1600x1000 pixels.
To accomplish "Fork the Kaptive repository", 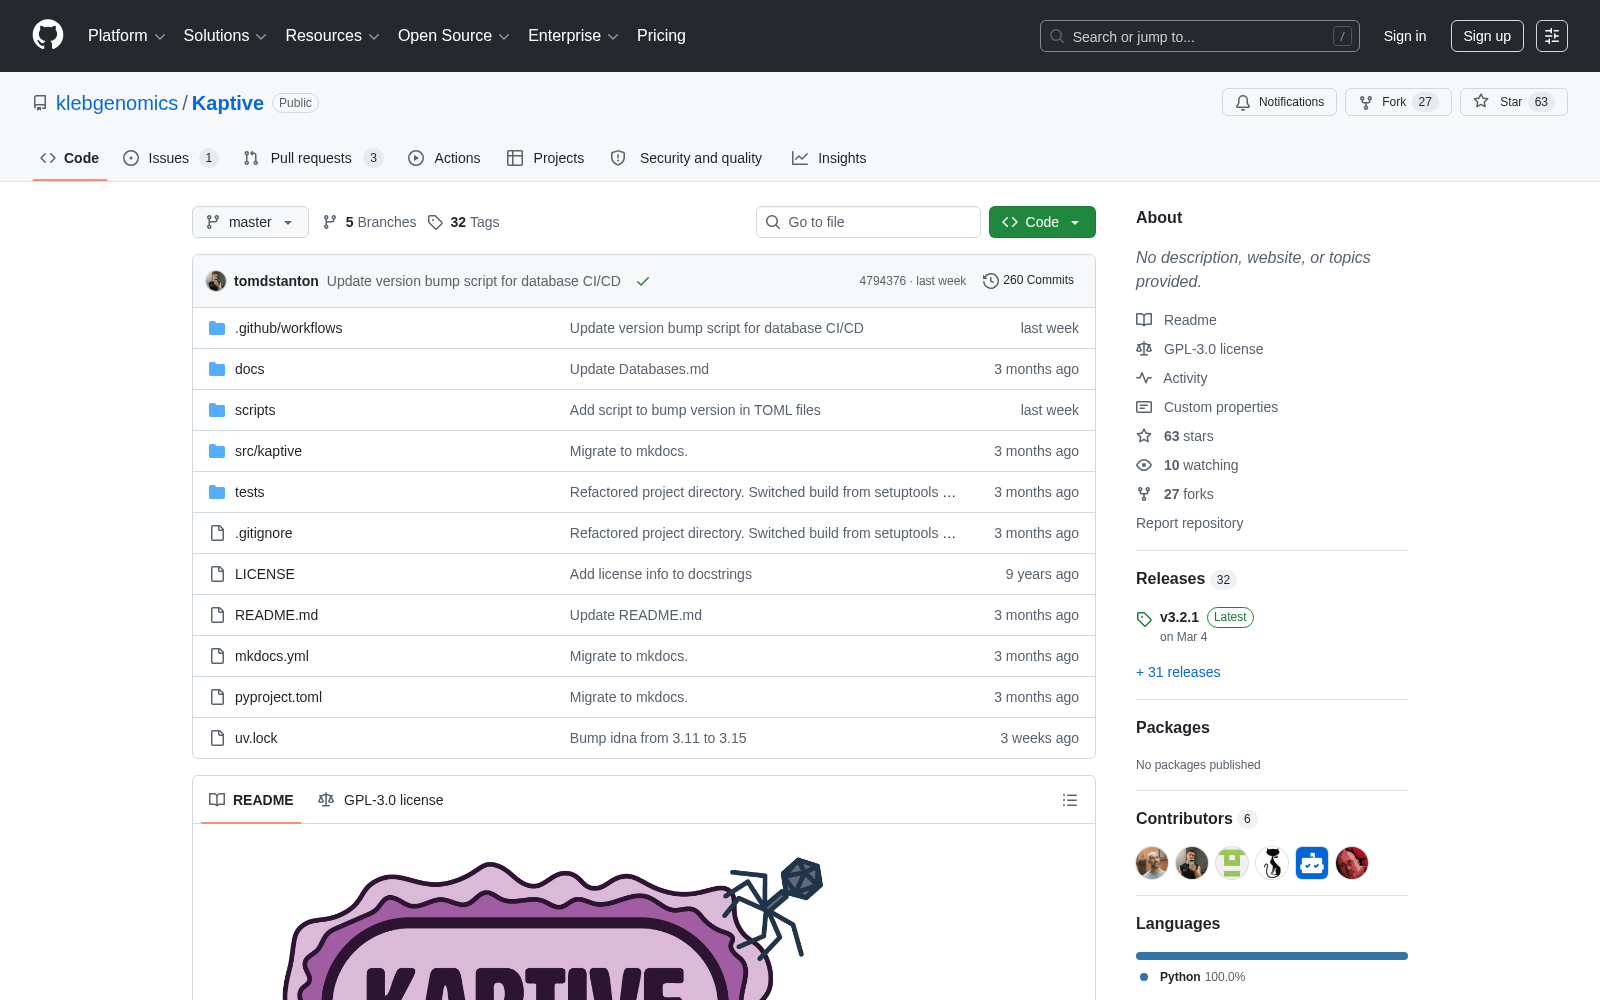I will tap(1398, 102).
